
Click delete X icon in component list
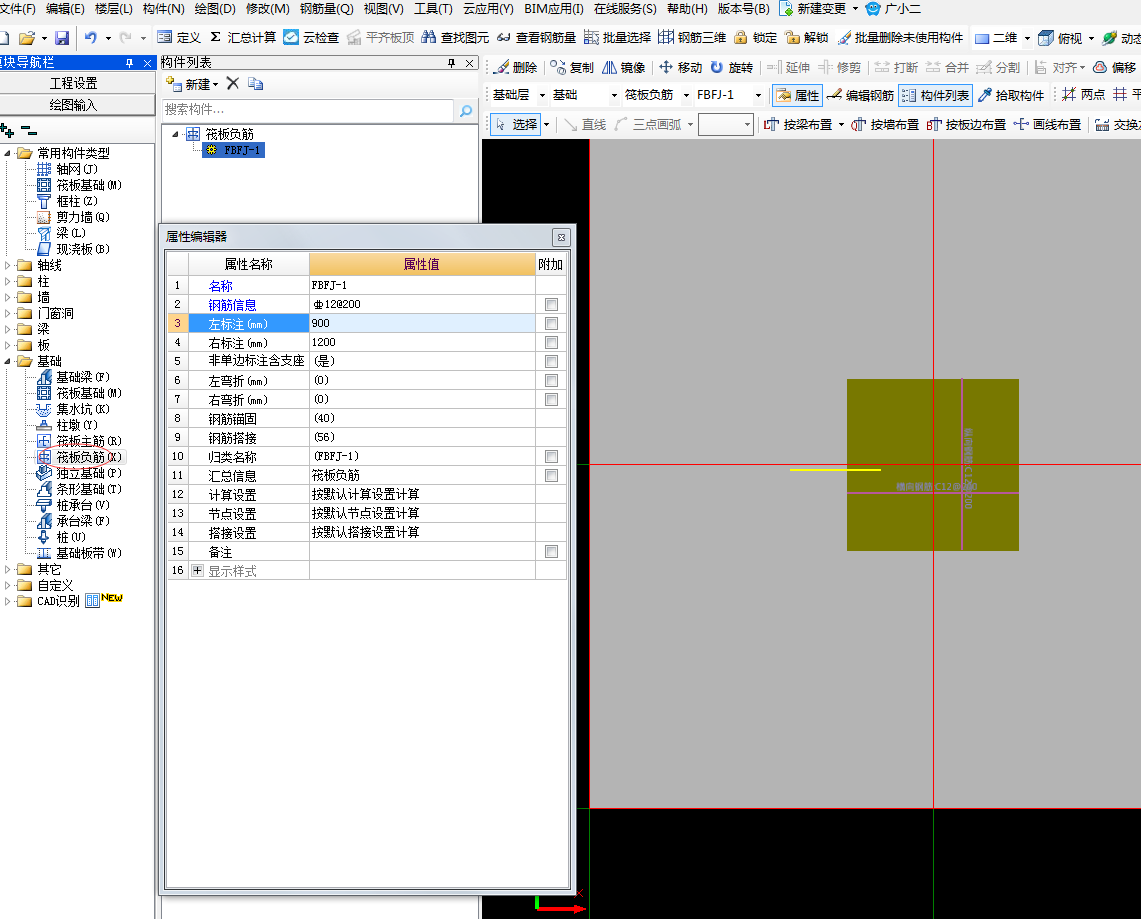[x=233, y=84]
